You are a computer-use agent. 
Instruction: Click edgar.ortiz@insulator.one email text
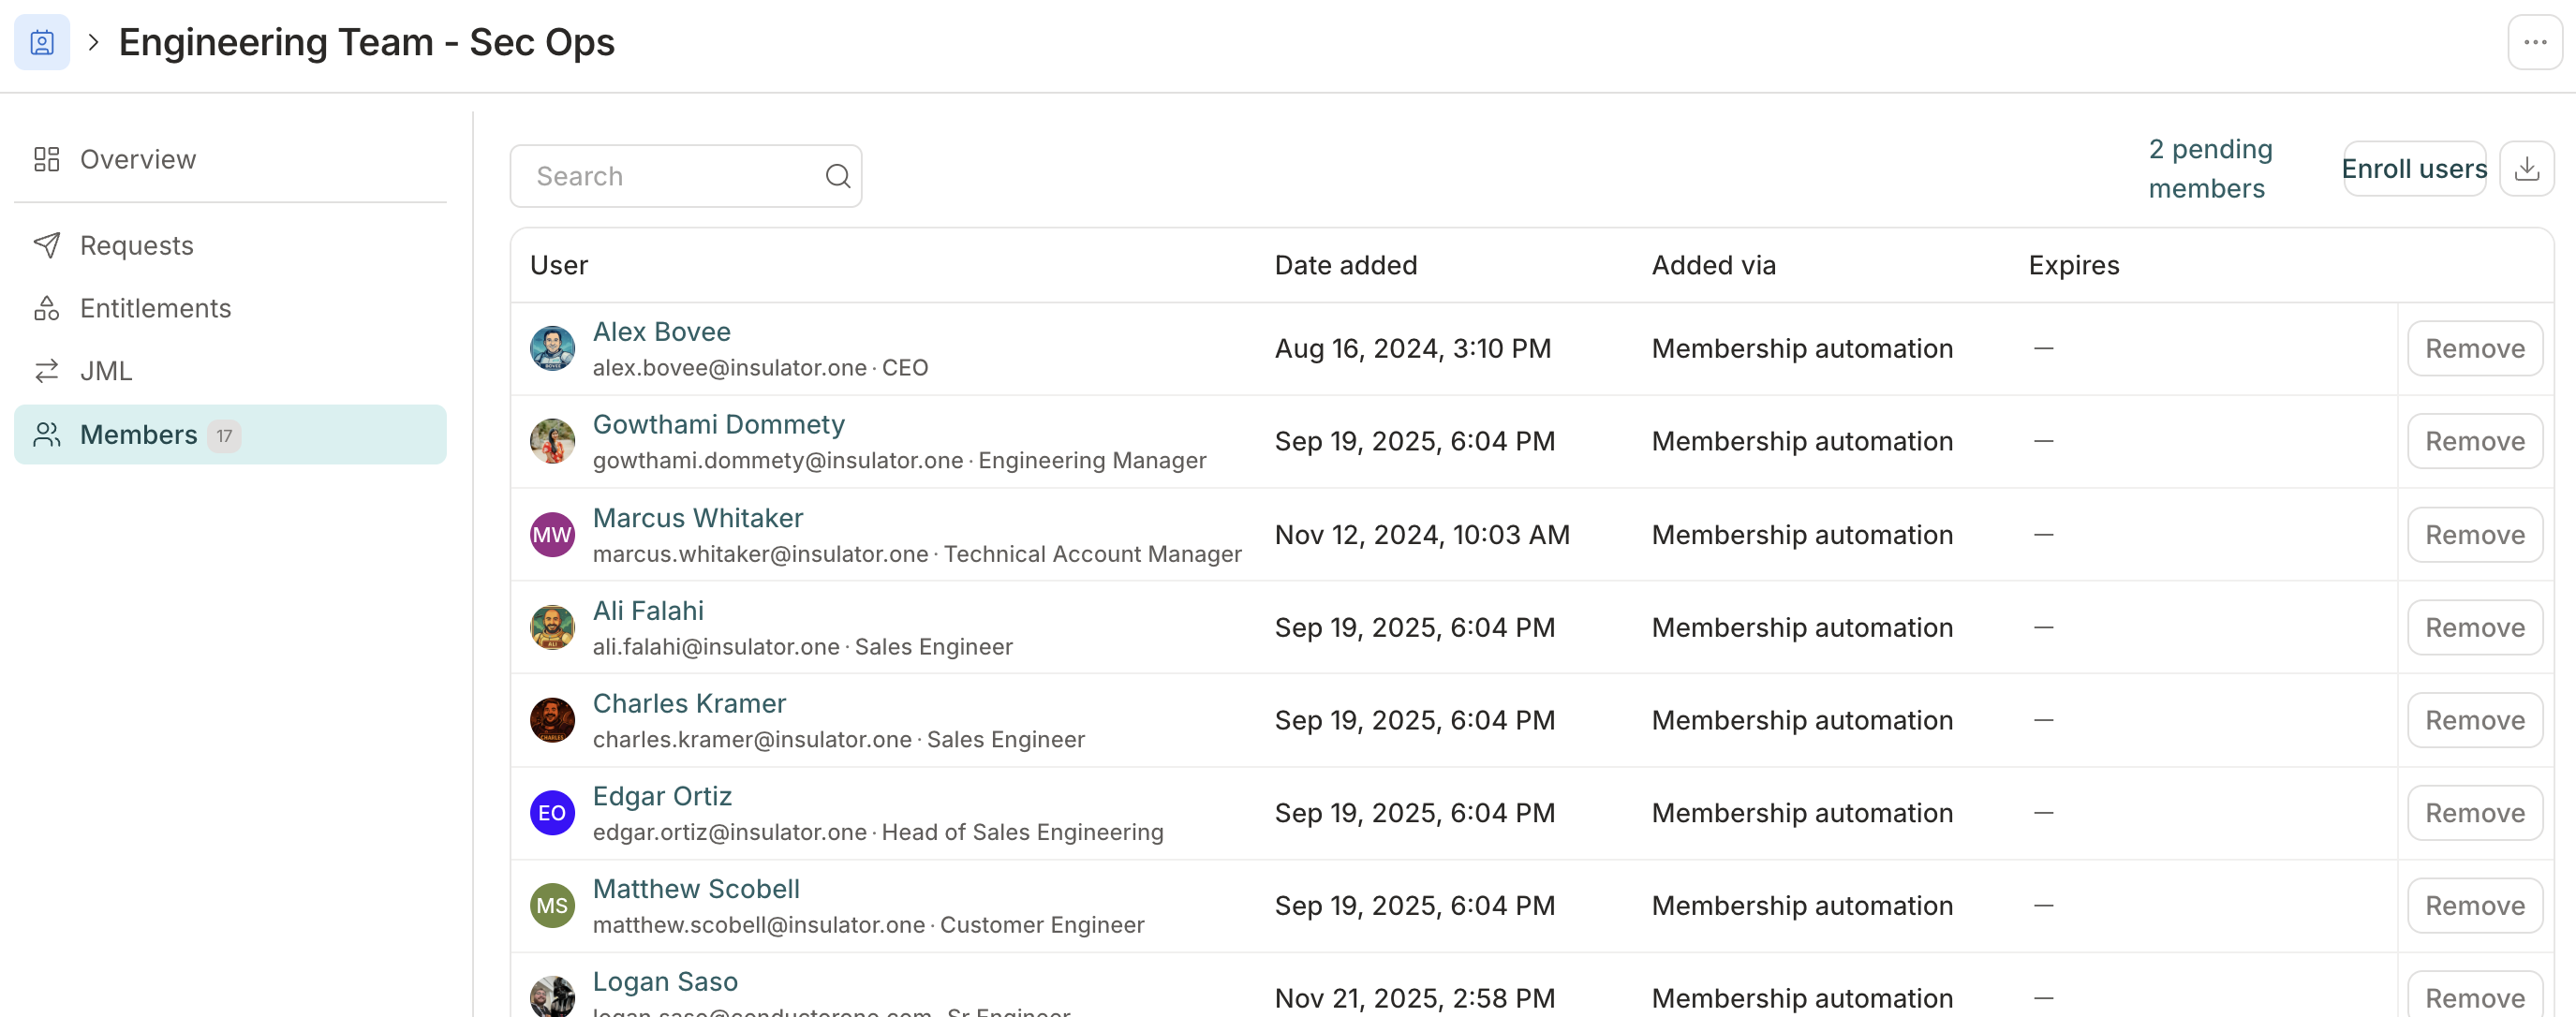pyautogui.click(x=729, y=832)
